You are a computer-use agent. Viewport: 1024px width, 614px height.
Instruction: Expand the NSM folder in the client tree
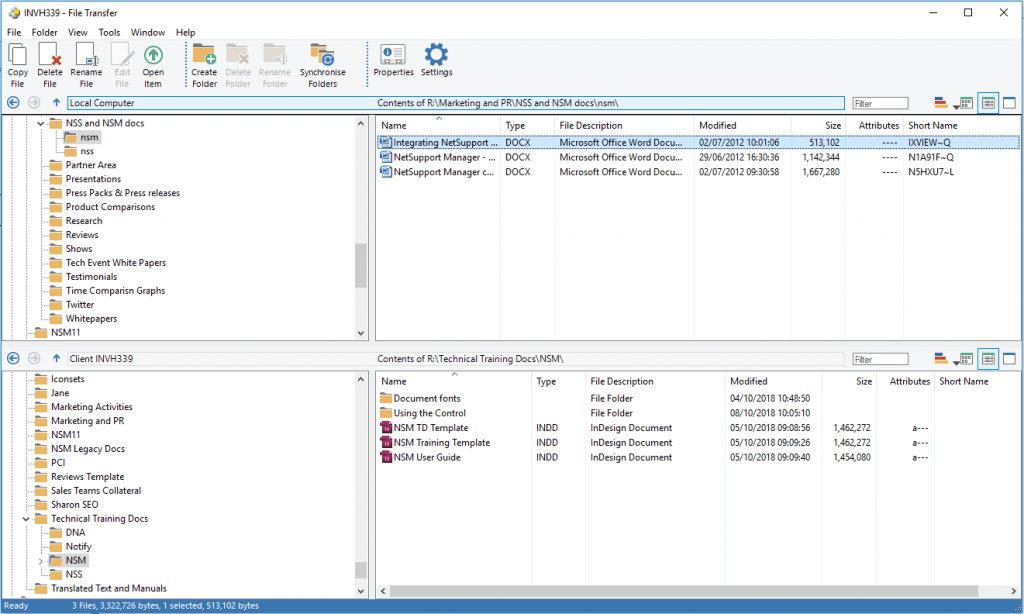click(41, 561)
